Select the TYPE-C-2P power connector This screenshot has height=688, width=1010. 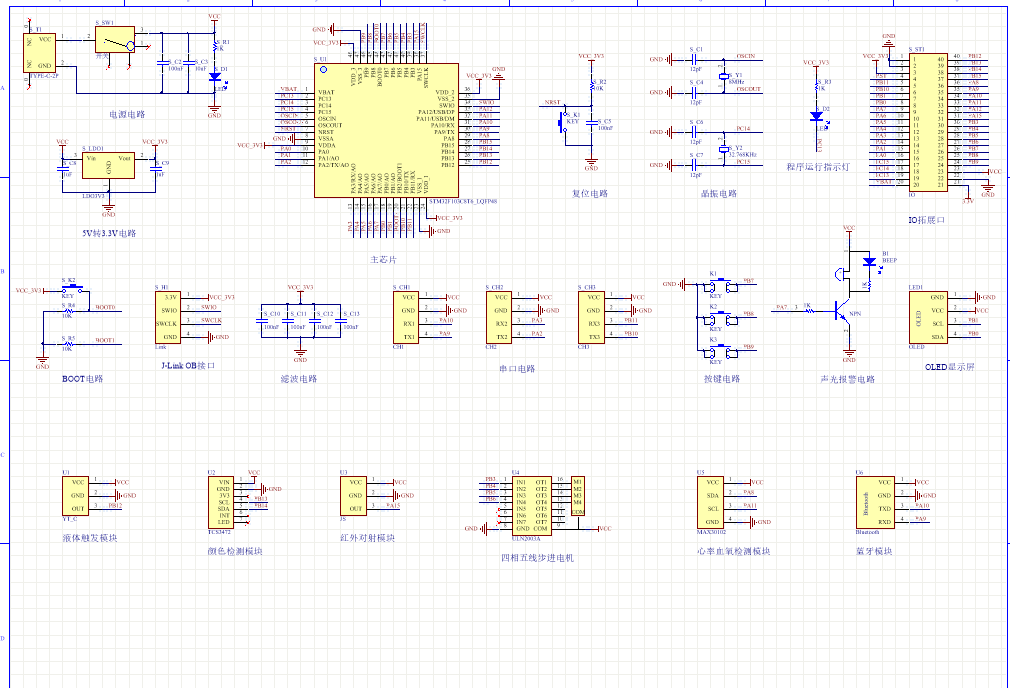coord(42,52)
